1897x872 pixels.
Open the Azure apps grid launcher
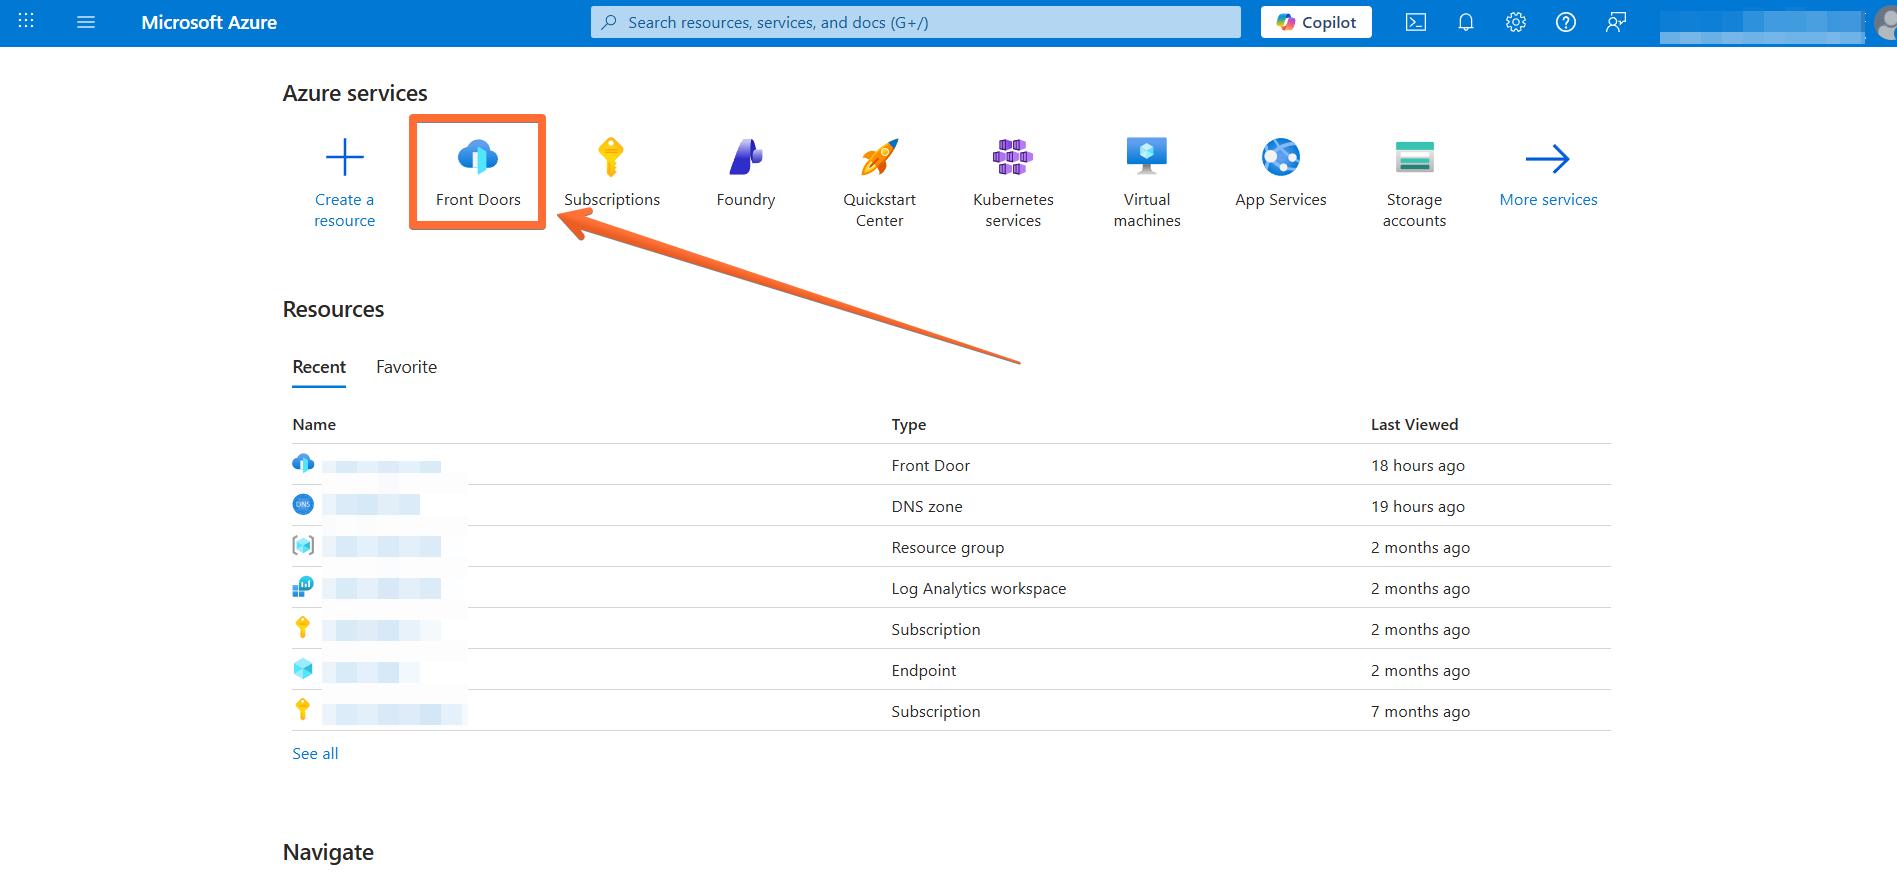pos(26,21)
